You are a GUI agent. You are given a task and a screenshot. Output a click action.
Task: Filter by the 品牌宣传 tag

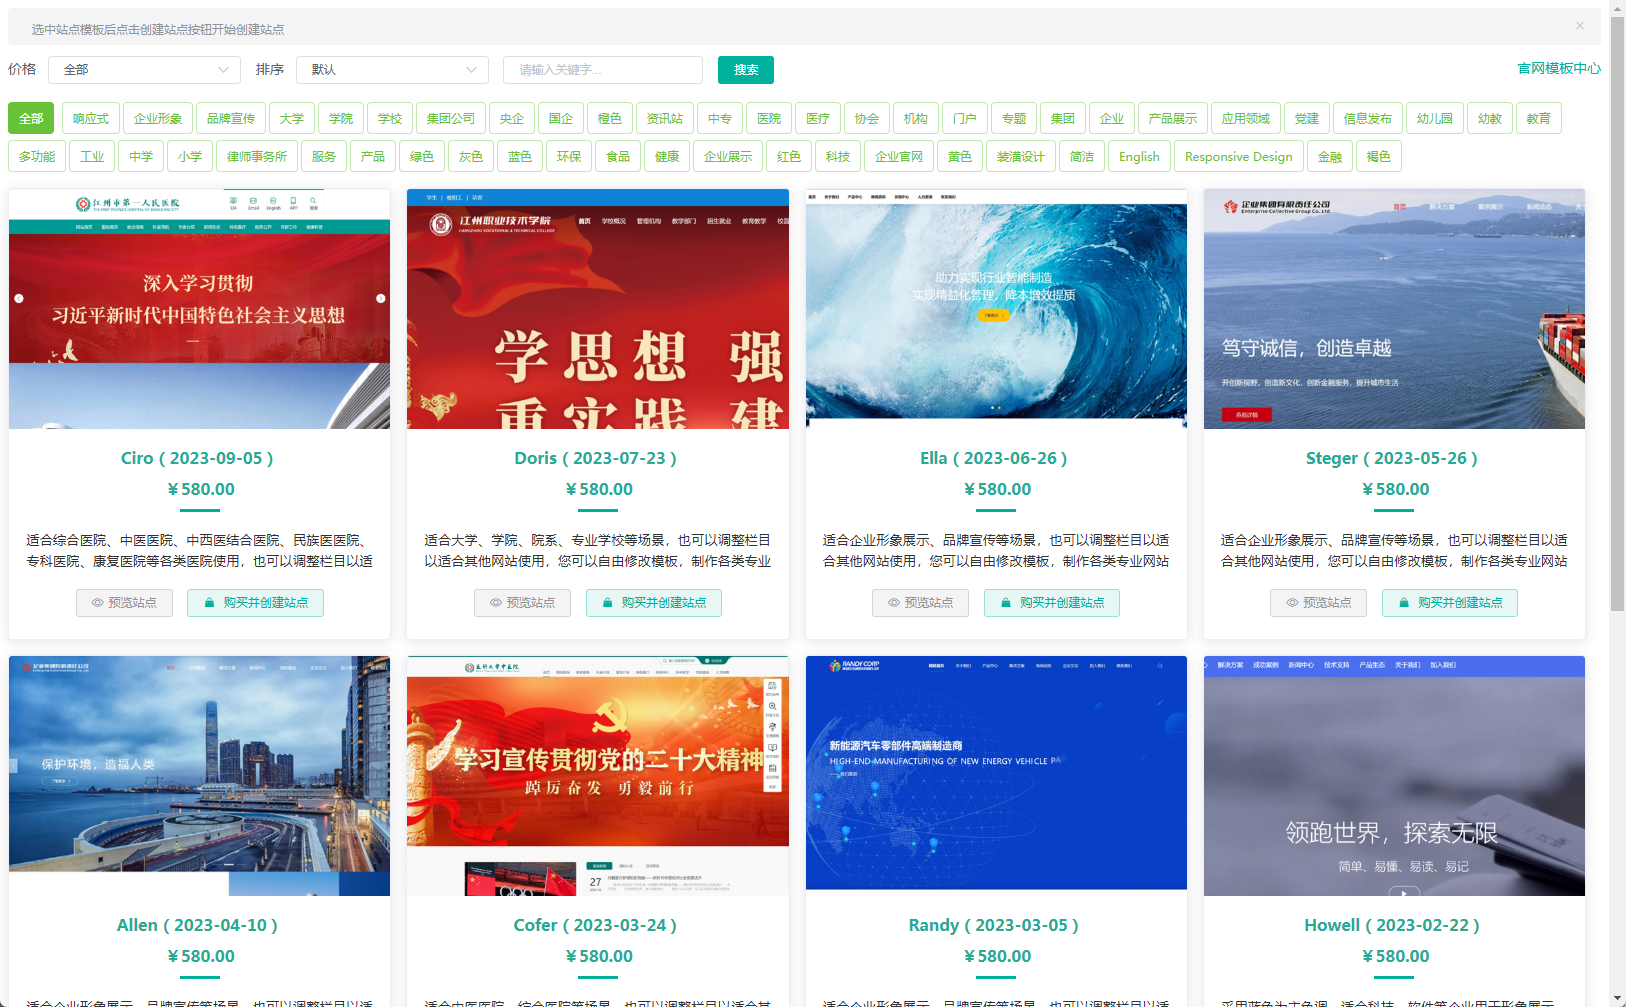tap(231, 118)
